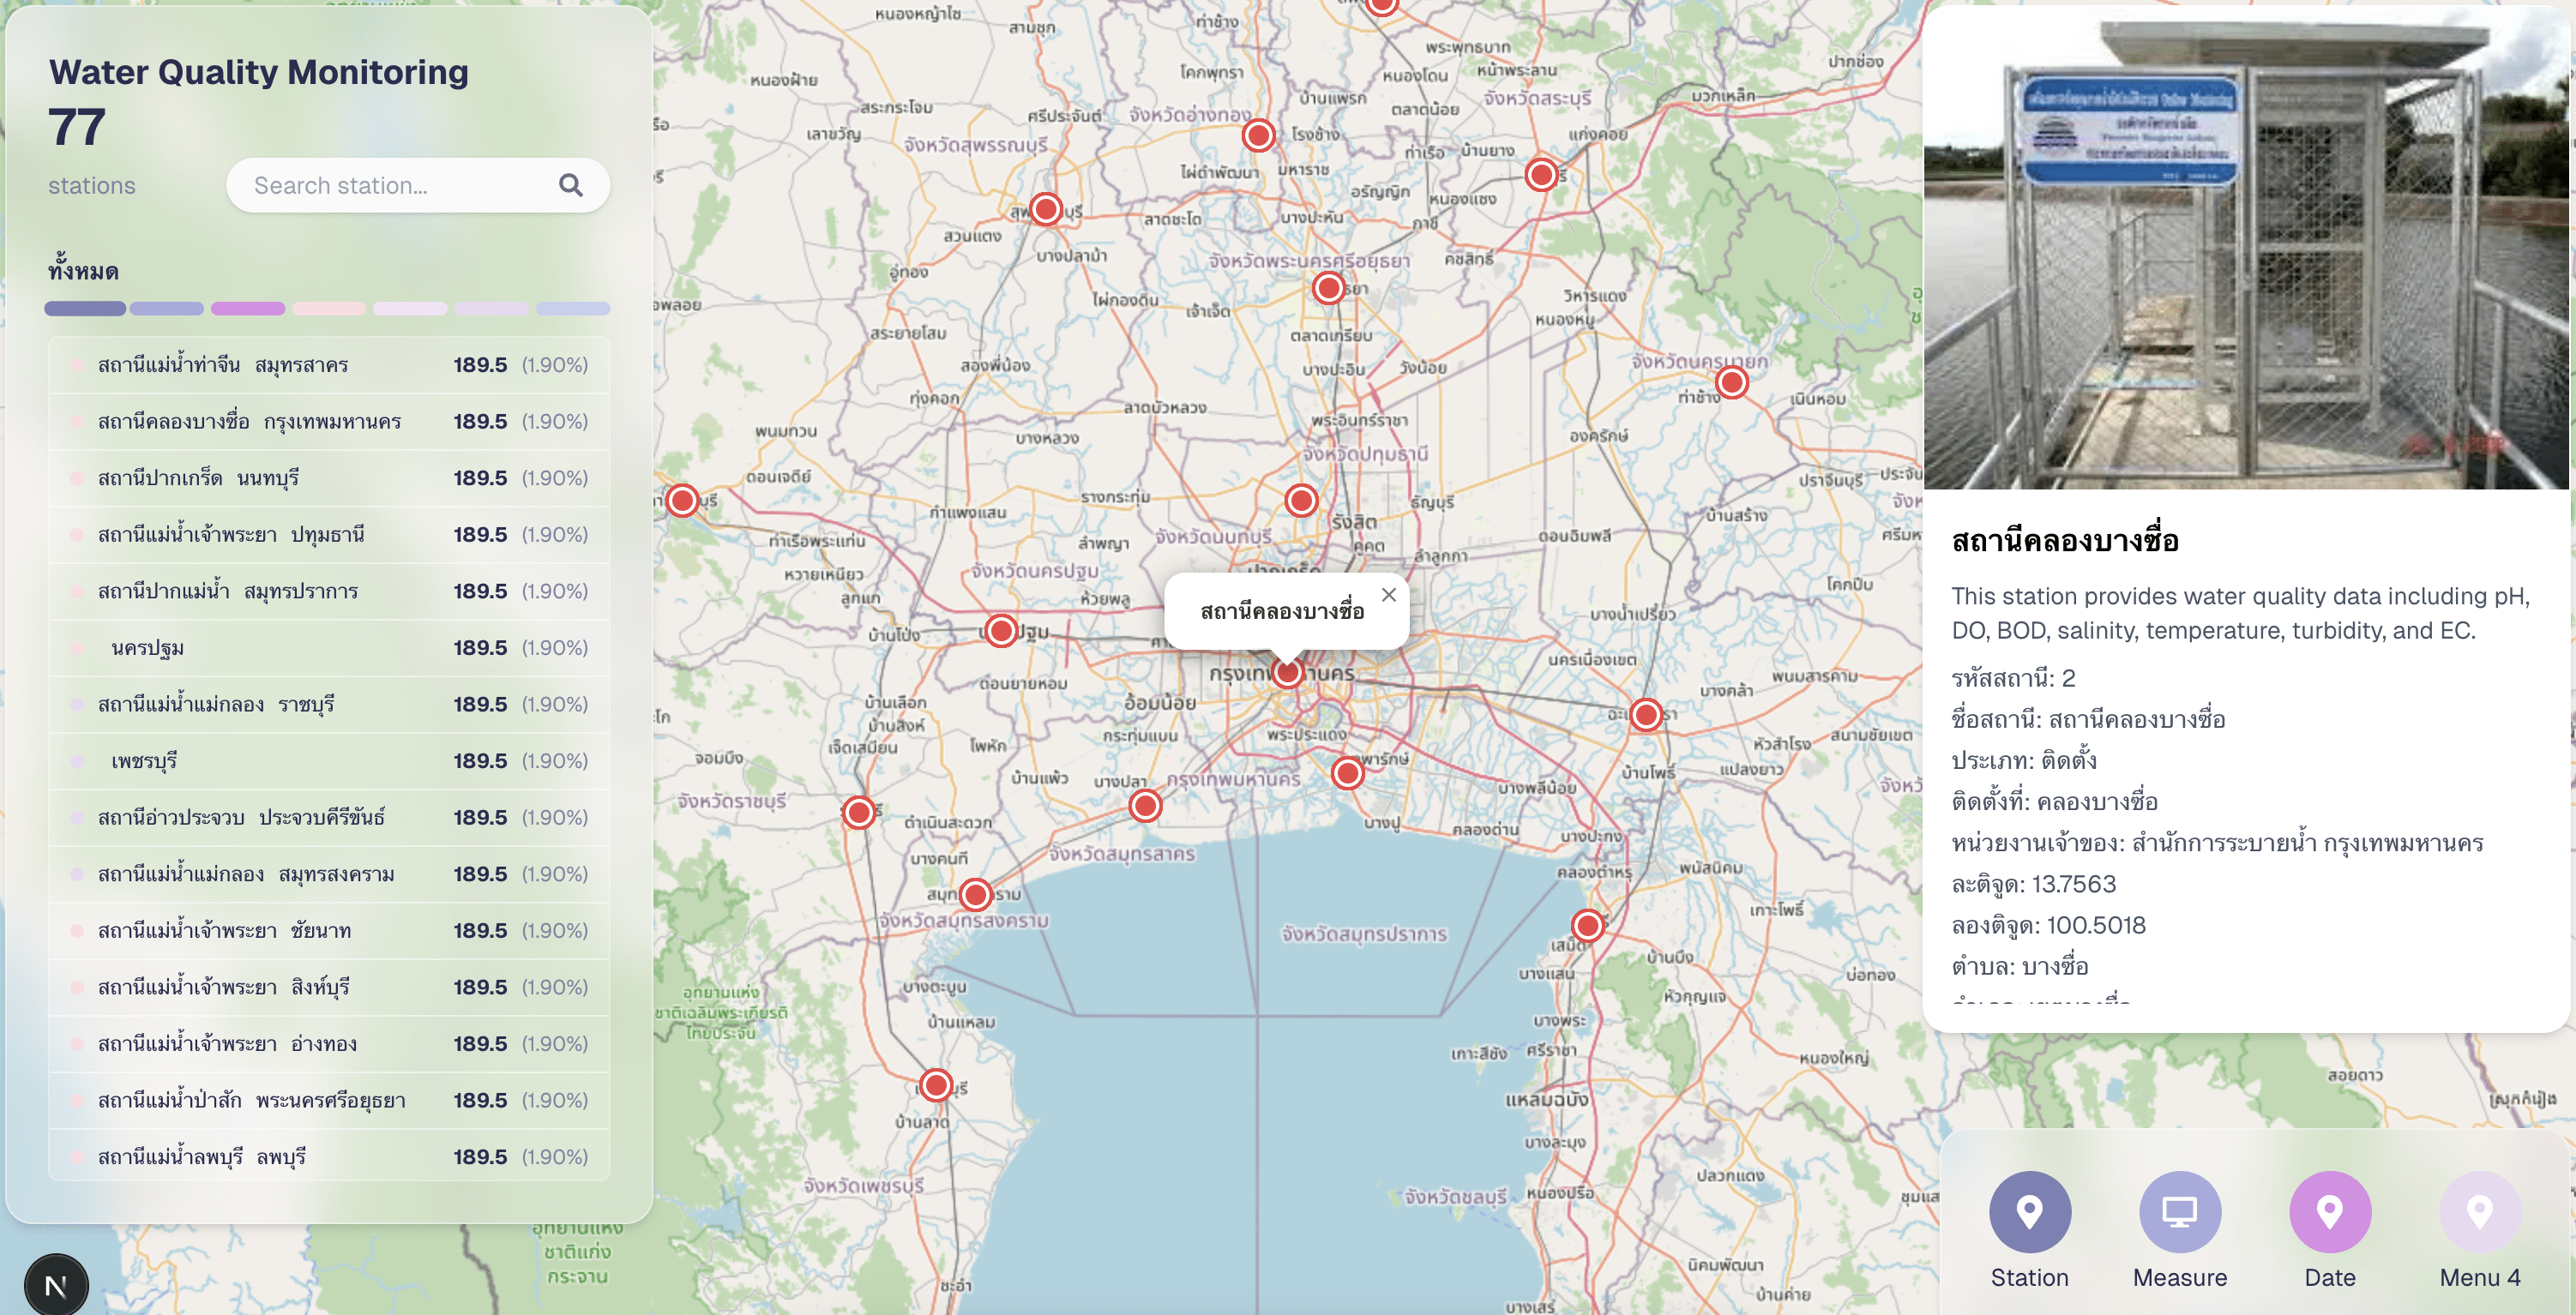The image size is (2576, 1315).
Task: Click the marker near จังหวัดนครนายก
Action: pyautogui.click(x=1732, y=382)
